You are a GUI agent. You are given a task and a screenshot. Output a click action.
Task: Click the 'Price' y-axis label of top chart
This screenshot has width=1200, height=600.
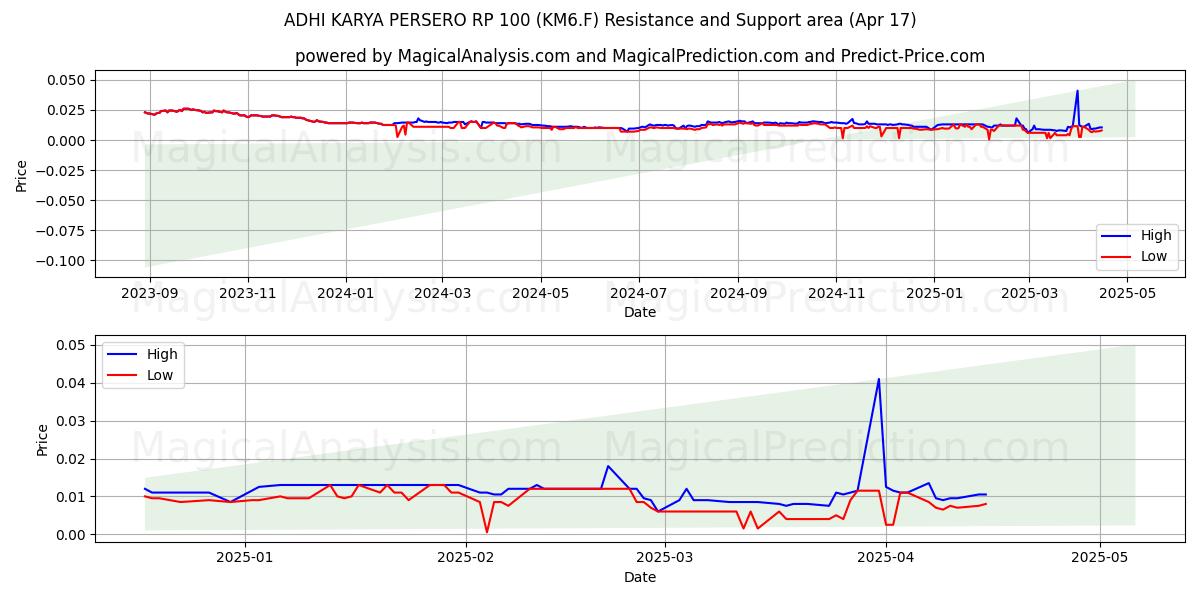(x=22, y=175)
